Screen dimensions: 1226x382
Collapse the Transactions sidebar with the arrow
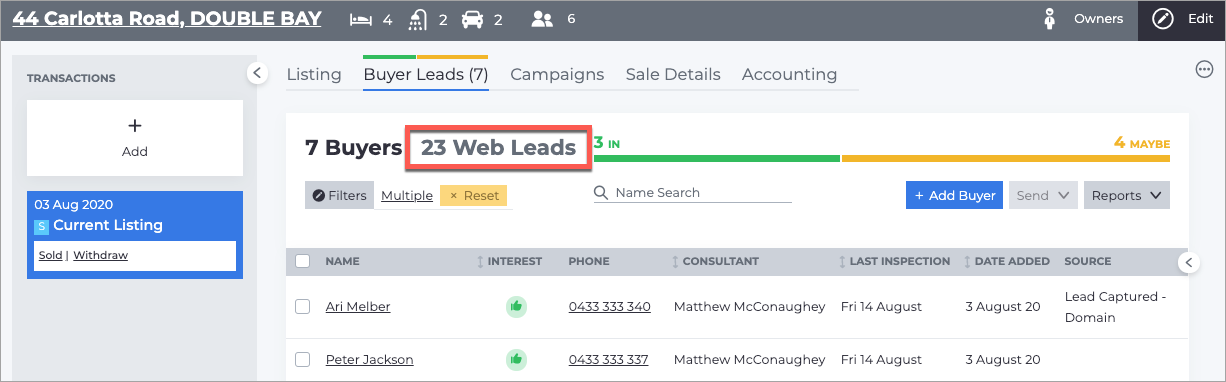coord(257,73)
